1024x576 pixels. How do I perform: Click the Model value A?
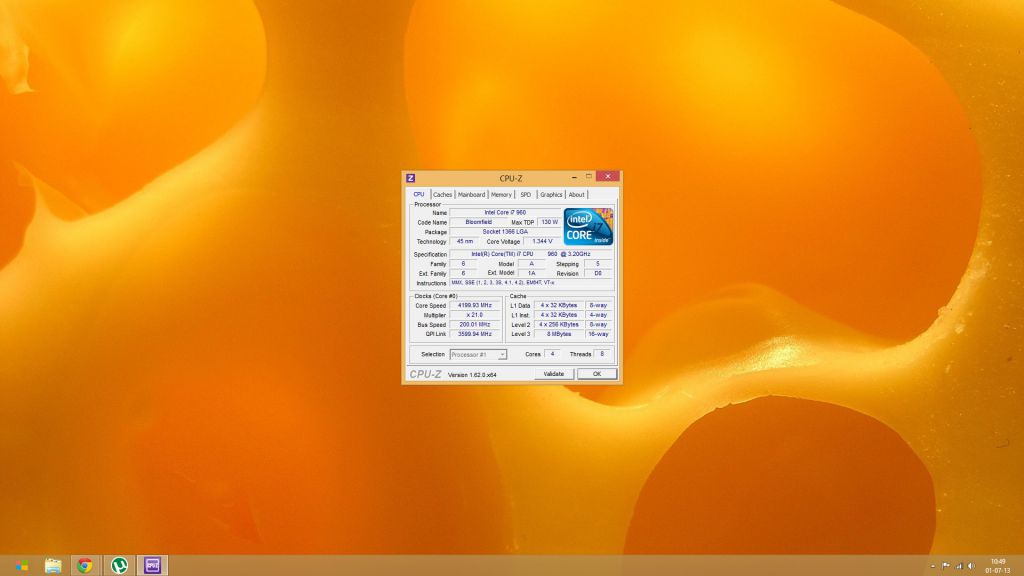[x=532, y=264]
